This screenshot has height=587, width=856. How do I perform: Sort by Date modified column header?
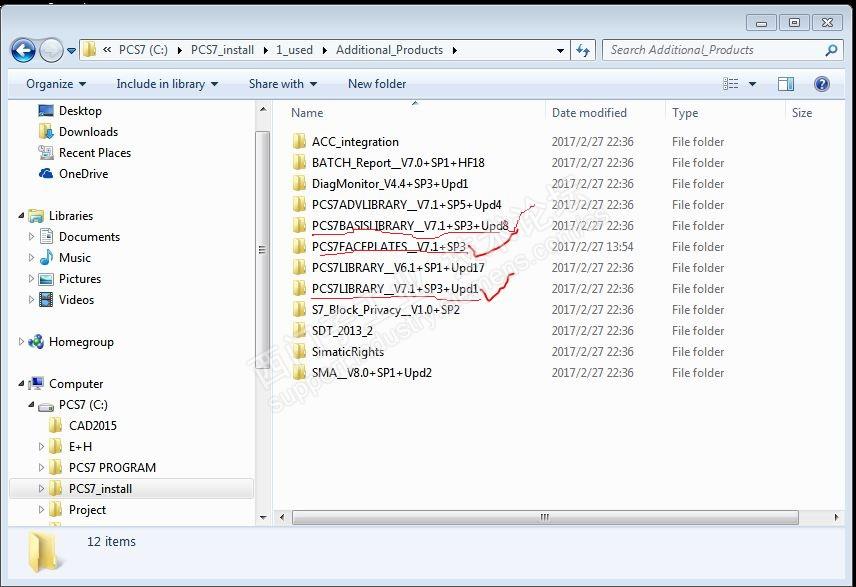(589, 113)
